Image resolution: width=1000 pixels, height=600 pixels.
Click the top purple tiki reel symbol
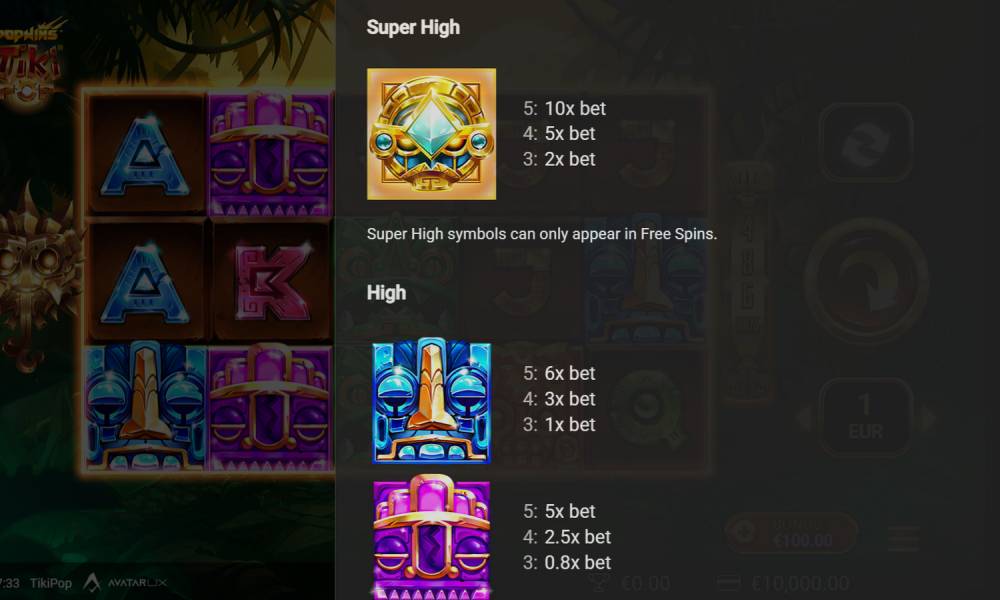click(x=270, y=154)
